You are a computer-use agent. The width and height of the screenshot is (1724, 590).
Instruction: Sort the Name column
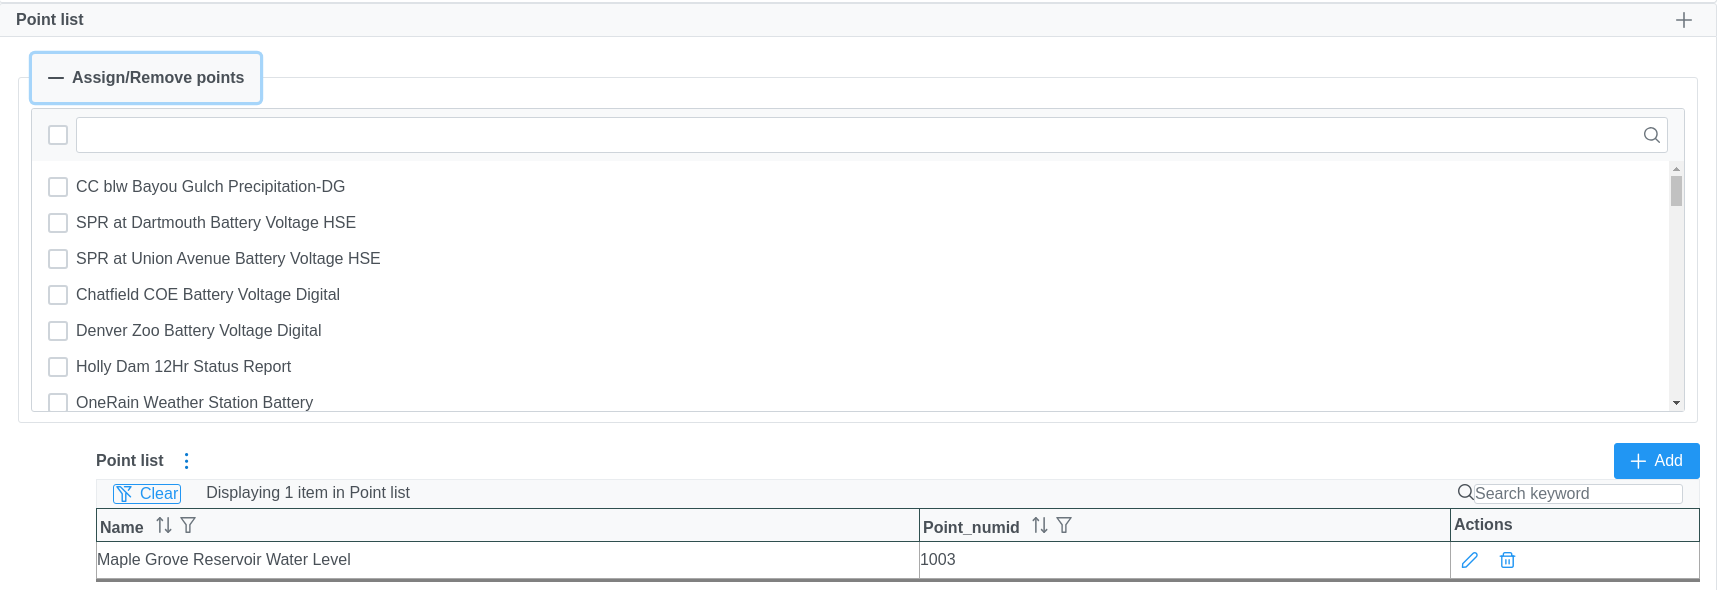pos(164,526)
